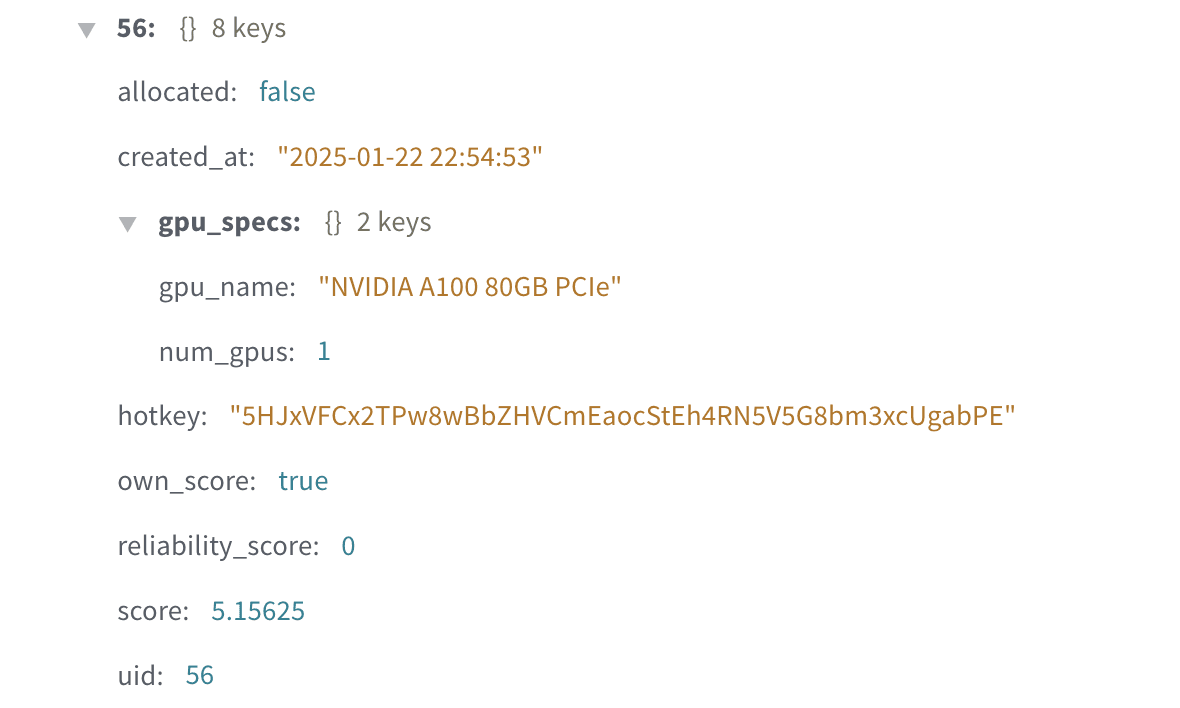The image size is (1180, 708).
Task: Select the '56:' key label
Action: [x=136, y=29]
